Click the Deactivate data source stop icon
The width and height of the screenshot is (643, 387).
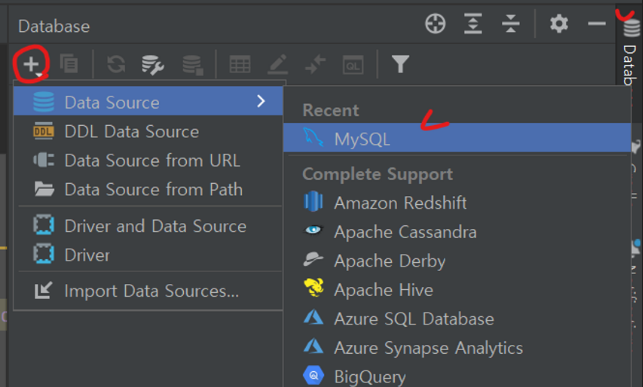(x=193, y=65)
